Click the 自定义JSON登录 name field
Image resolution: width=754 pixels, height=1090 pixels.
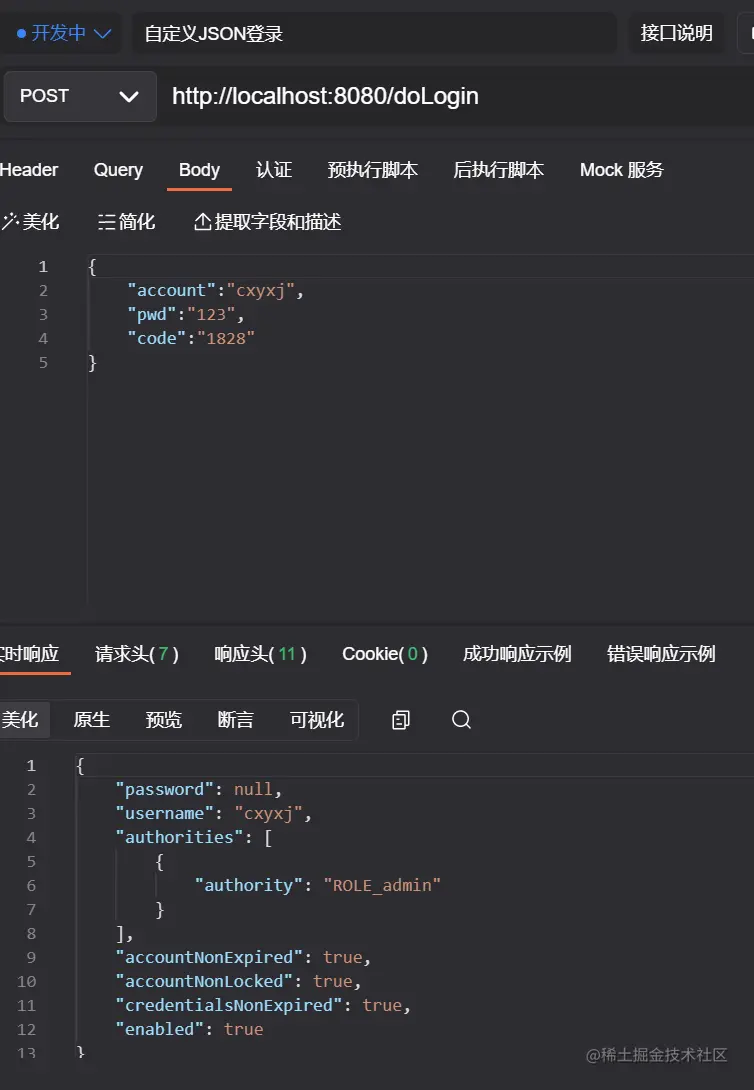click(x=374, y=33)
